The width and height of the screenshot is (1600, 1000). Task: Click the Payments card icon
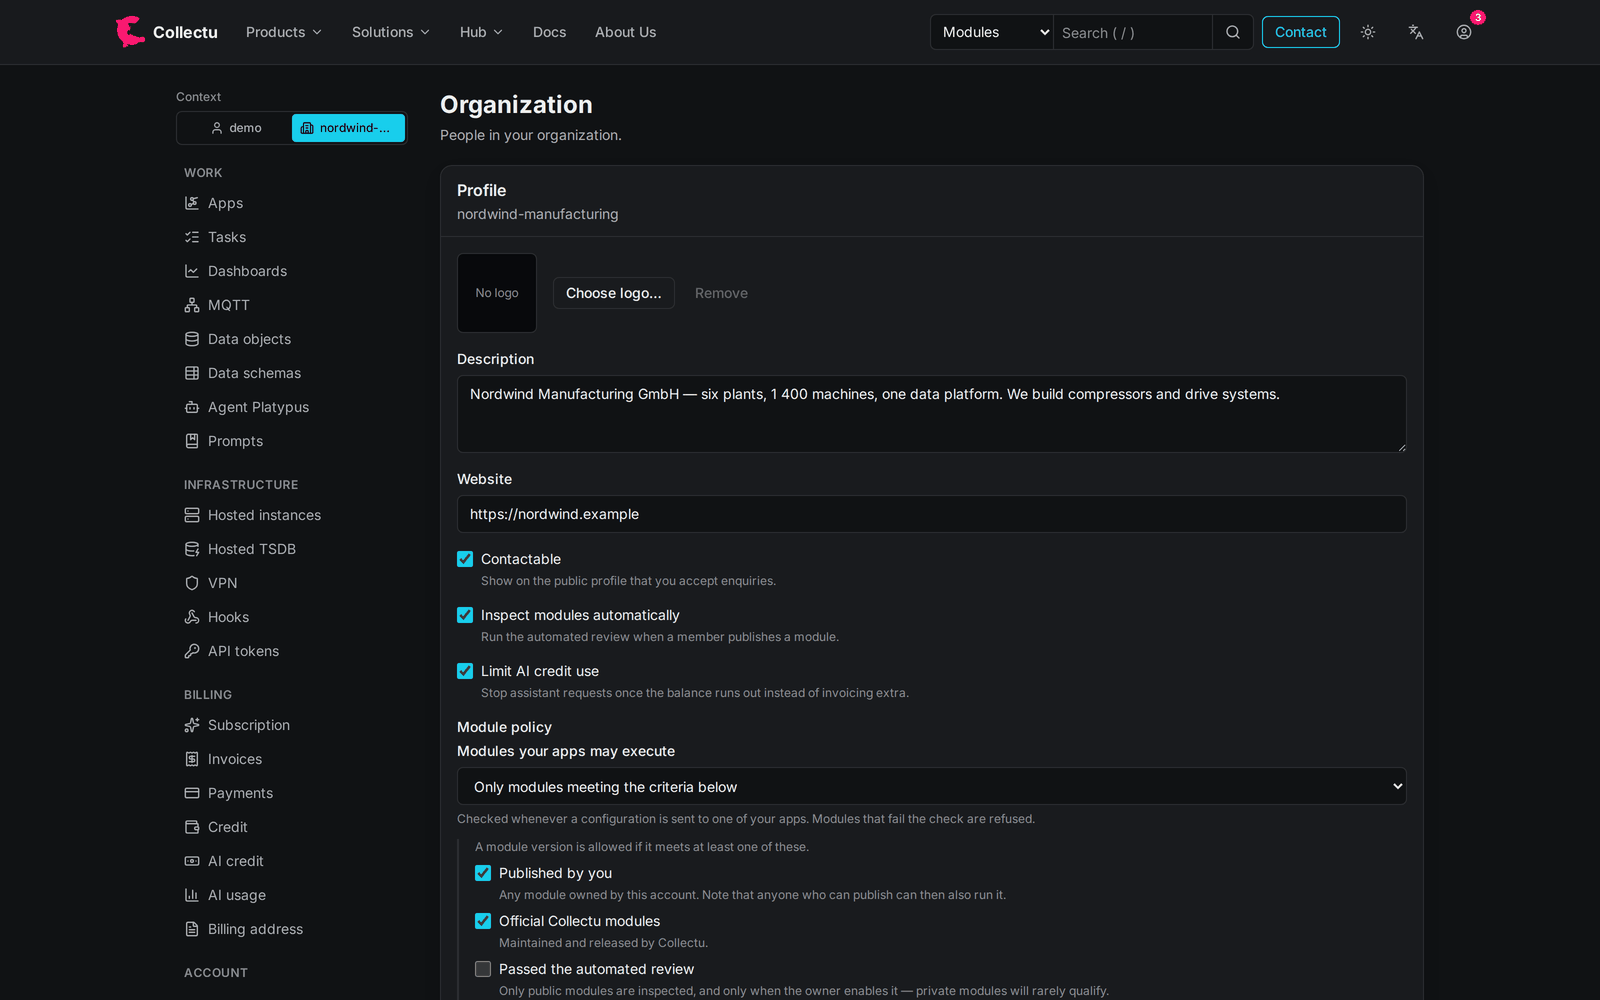[x=192, y=793]
